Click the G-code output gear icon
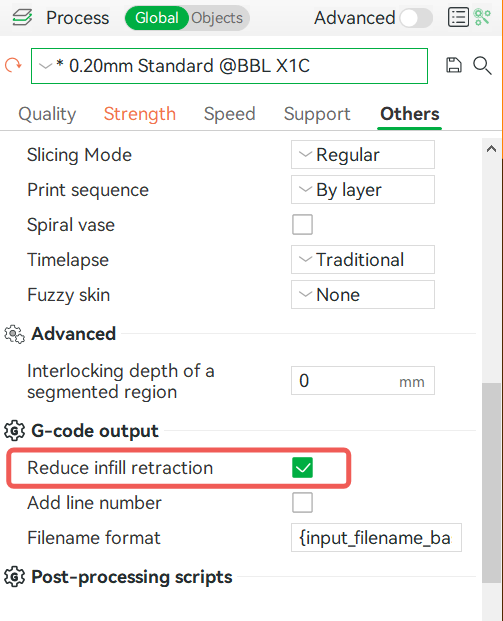Image resolution: width=503 pixels, height=621 pixels. coord(15,431)
